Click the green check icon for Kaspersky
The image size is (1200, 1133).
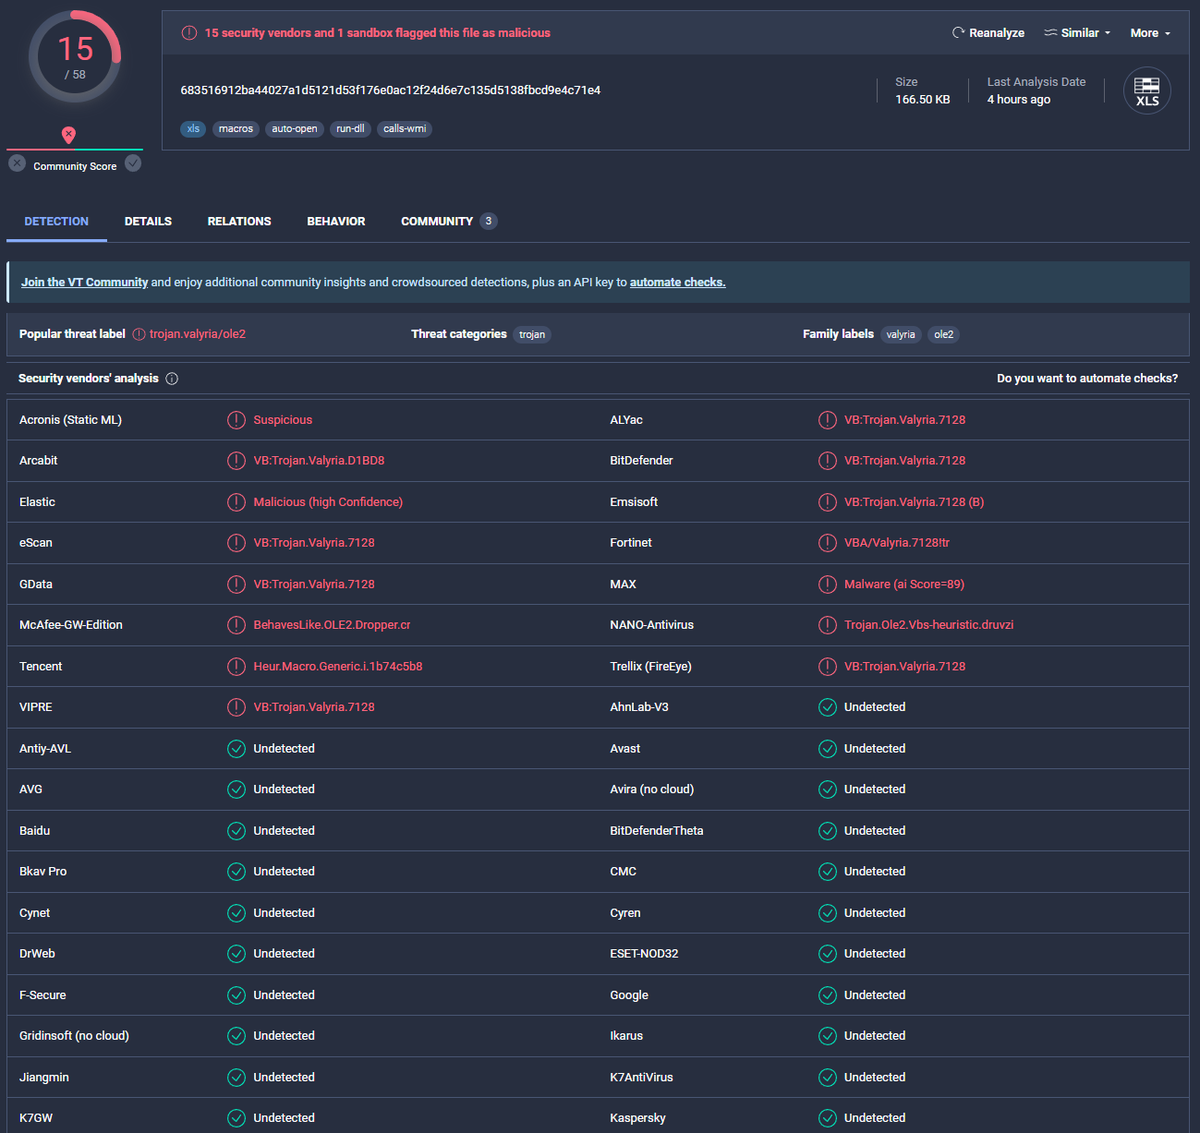tap(827, 1118)
